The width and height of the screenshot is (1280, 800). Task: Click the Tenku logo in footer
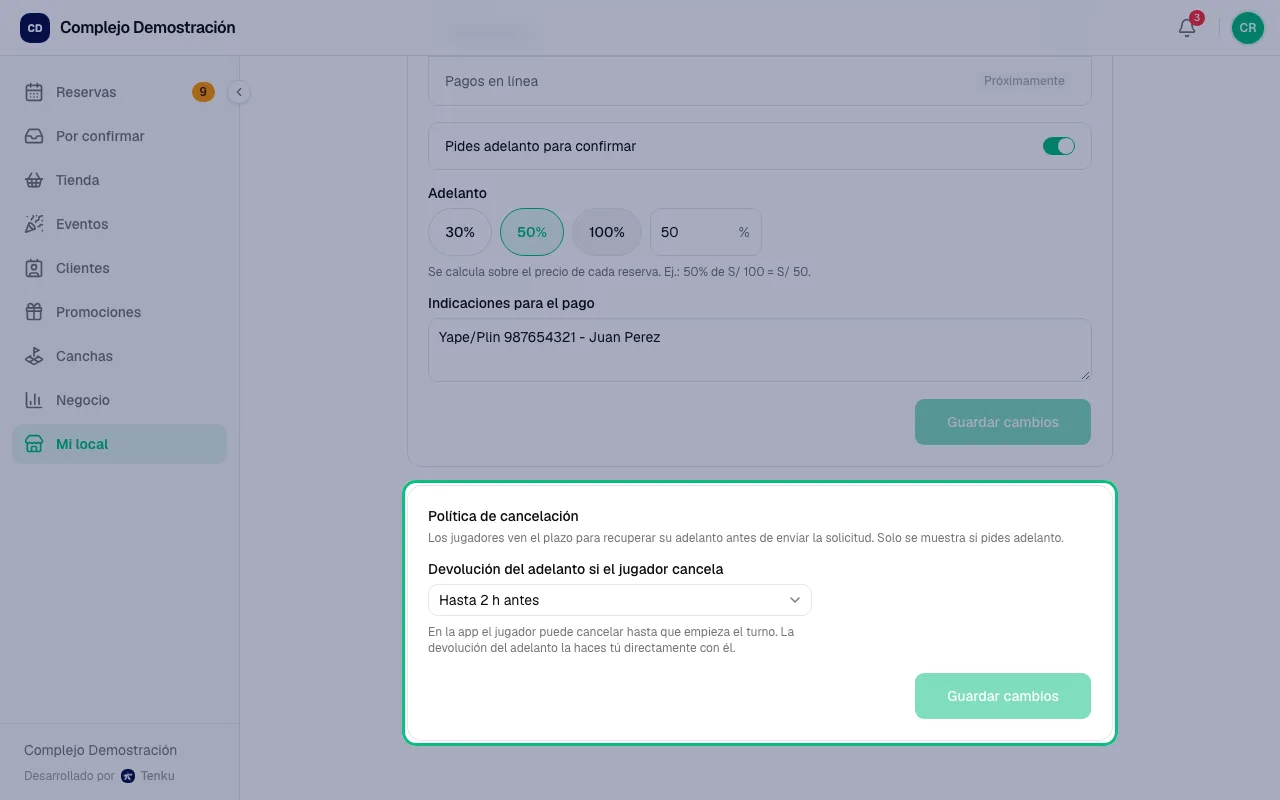[128, 776]
